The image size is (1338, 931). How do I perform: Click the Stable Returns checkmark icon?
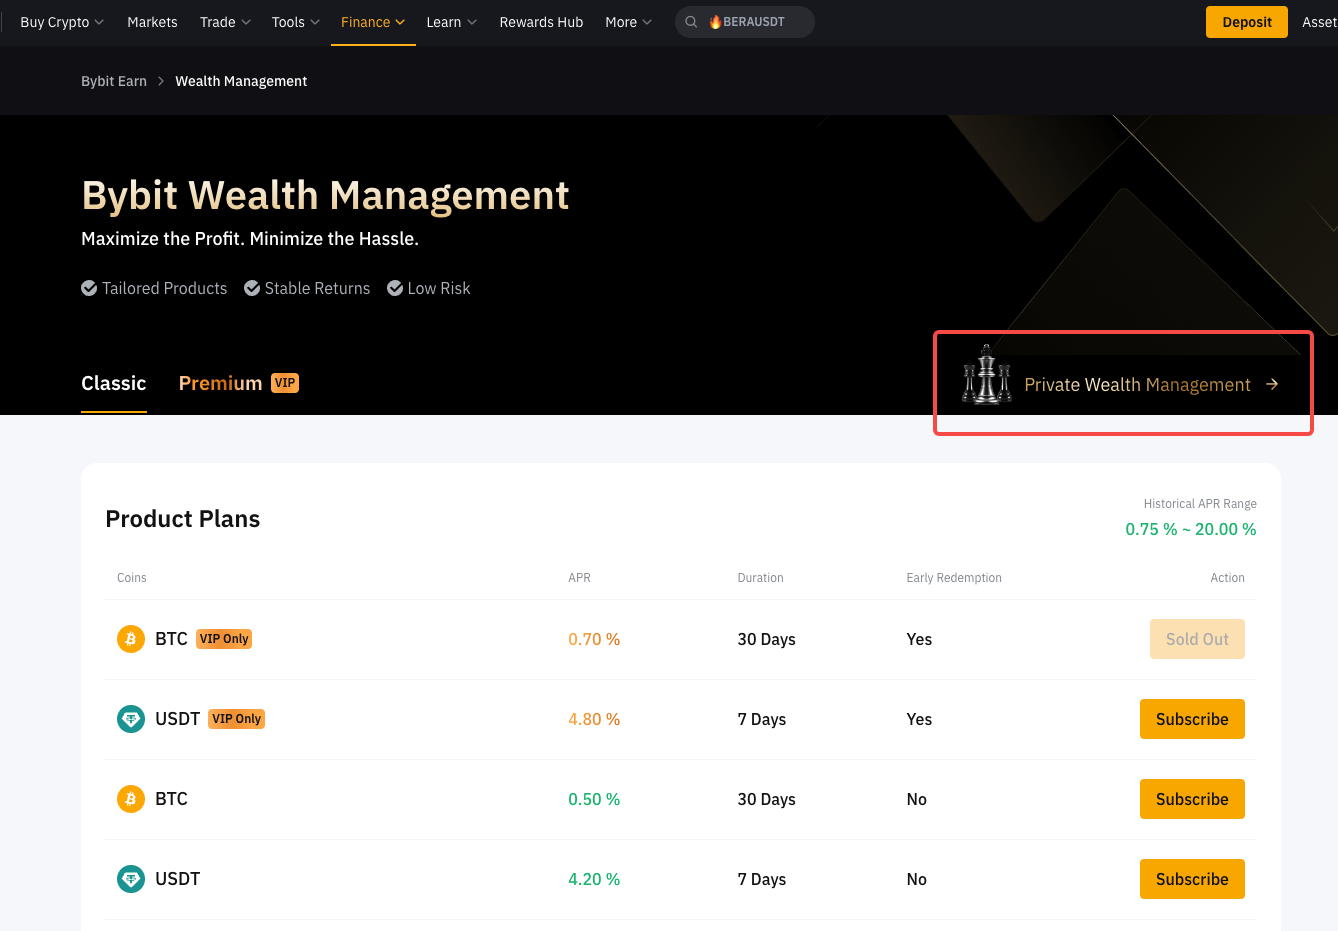(x=252, y=288)
